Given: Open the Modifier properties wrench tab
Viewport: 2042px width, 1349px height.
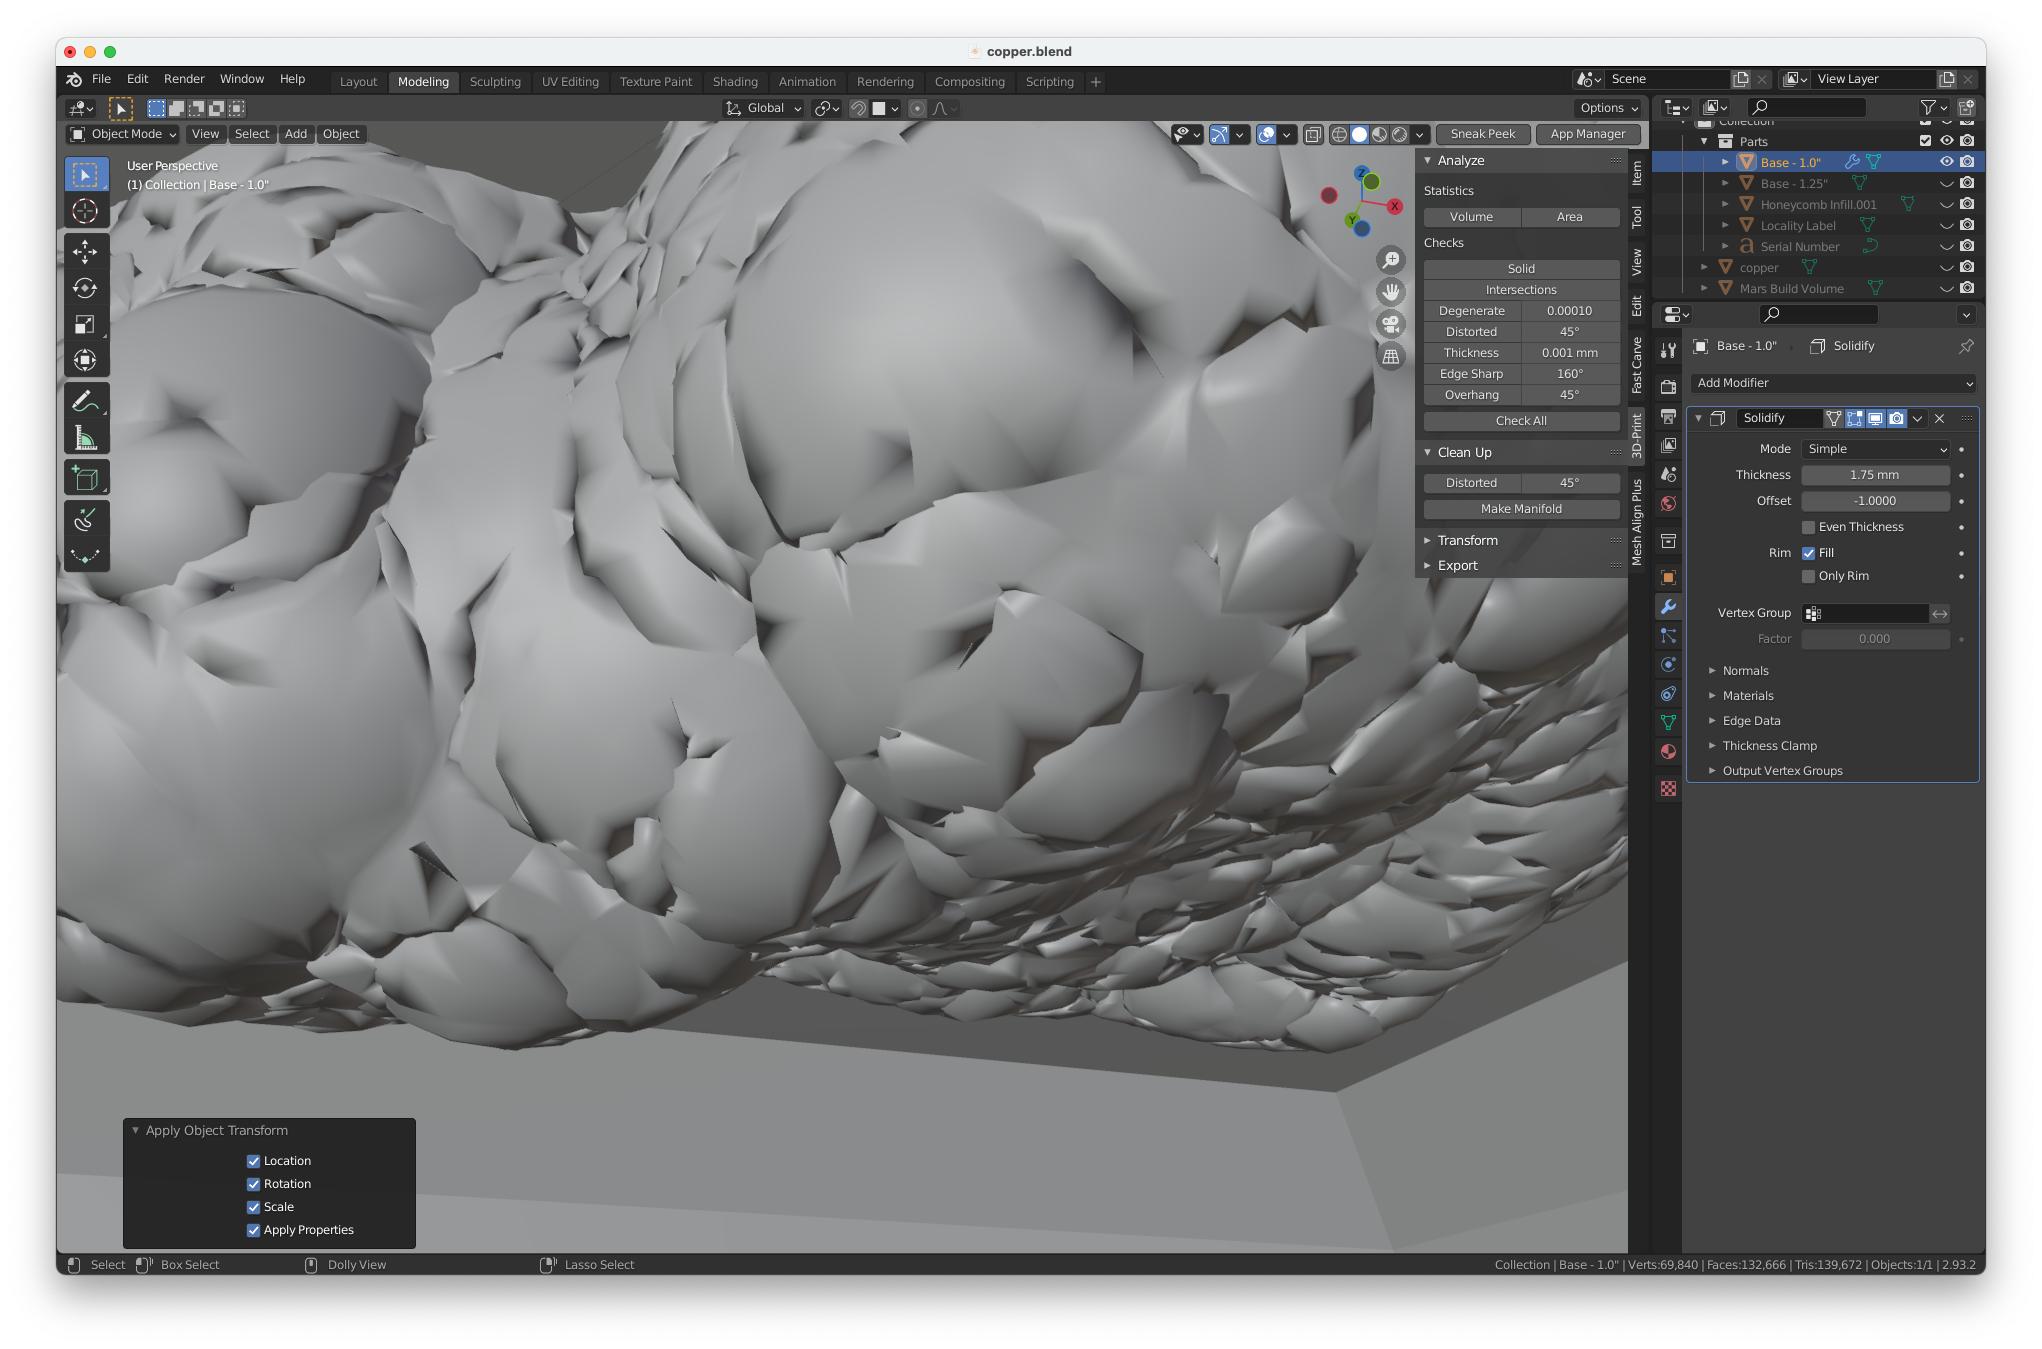Looking at the screenshot, I should 1667,607.
